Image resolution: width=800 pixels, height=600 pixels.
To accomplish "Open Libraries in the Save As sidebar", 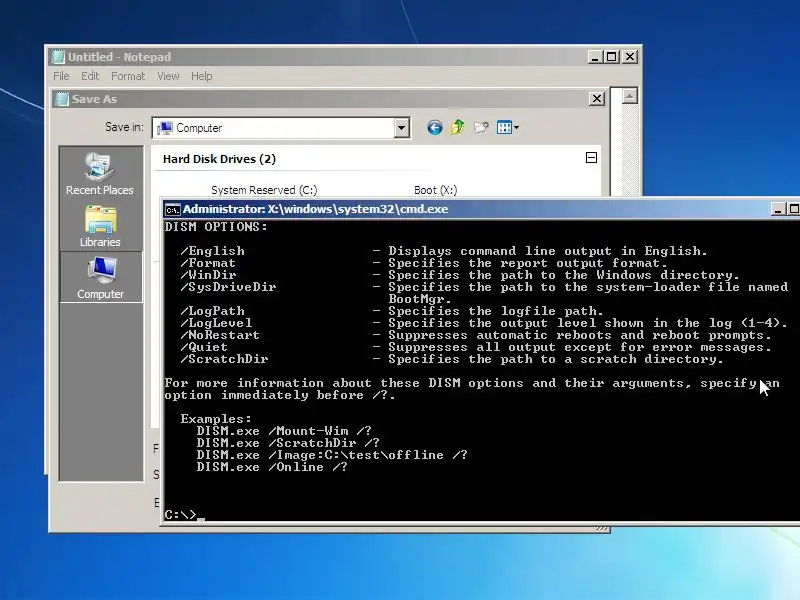I will tap(100, 226).
